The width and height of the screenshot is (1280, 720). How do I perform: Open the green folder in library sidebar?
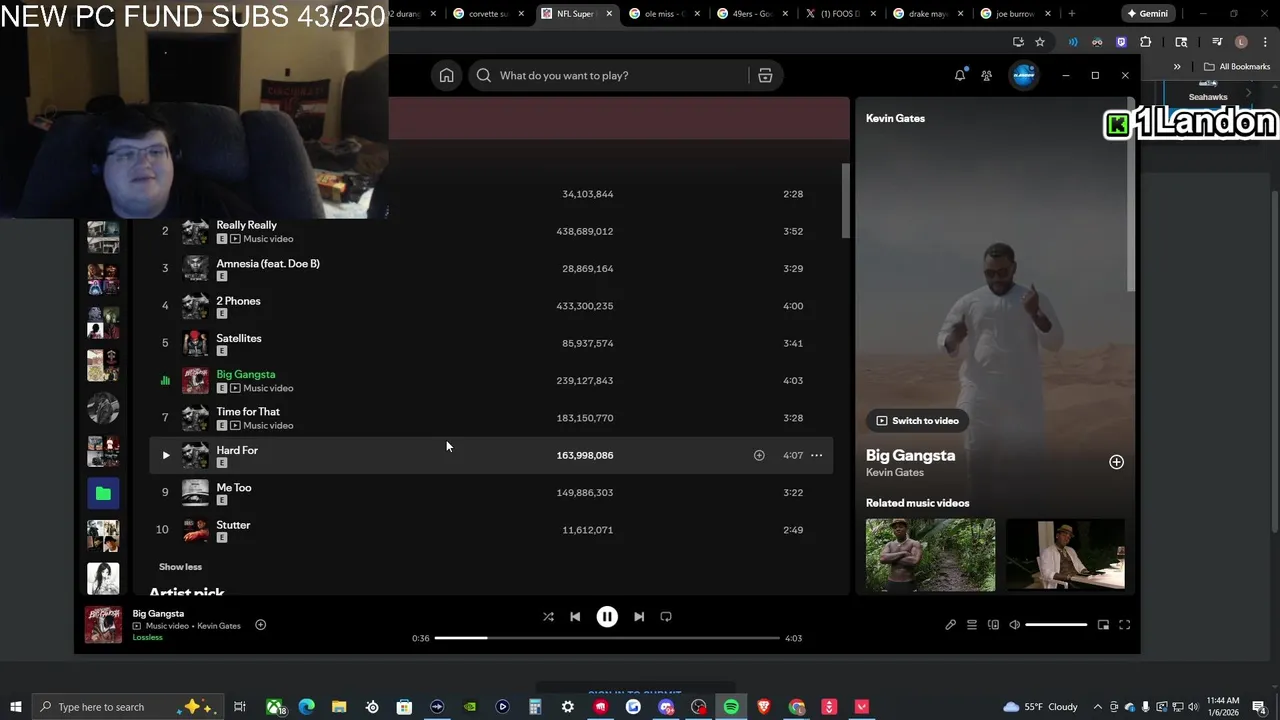pos(103,493)
